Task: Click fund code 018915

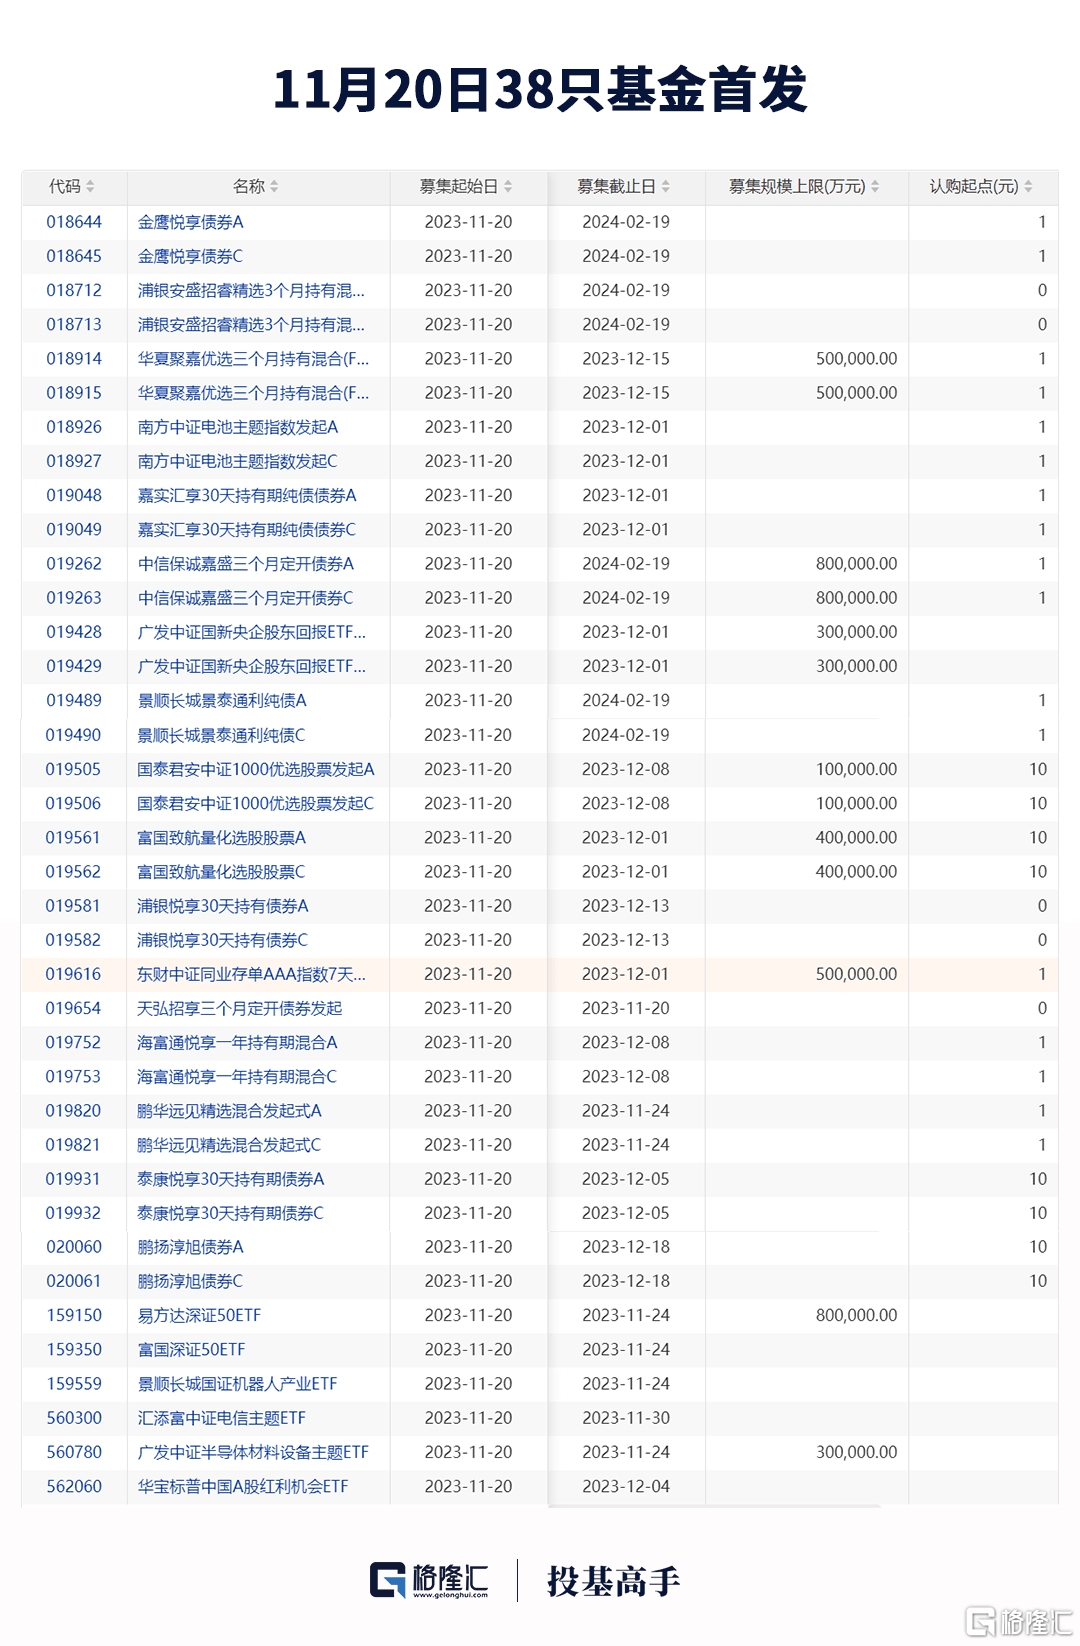Action: click(74, 393)
